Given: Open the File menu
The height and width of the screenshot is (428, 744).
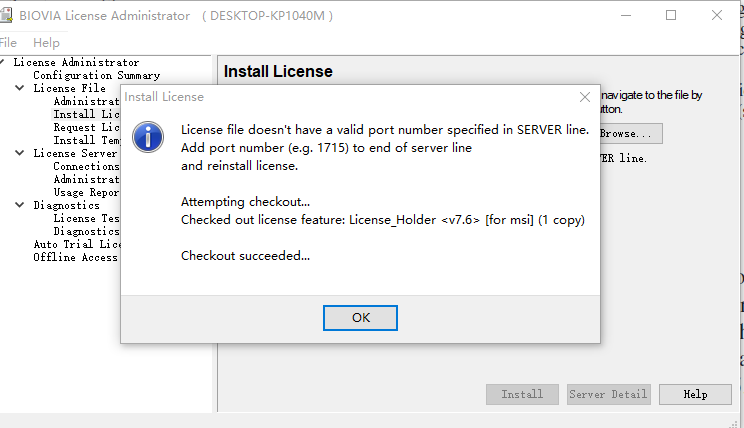Looking at the screenshot, I should point(8,43).
